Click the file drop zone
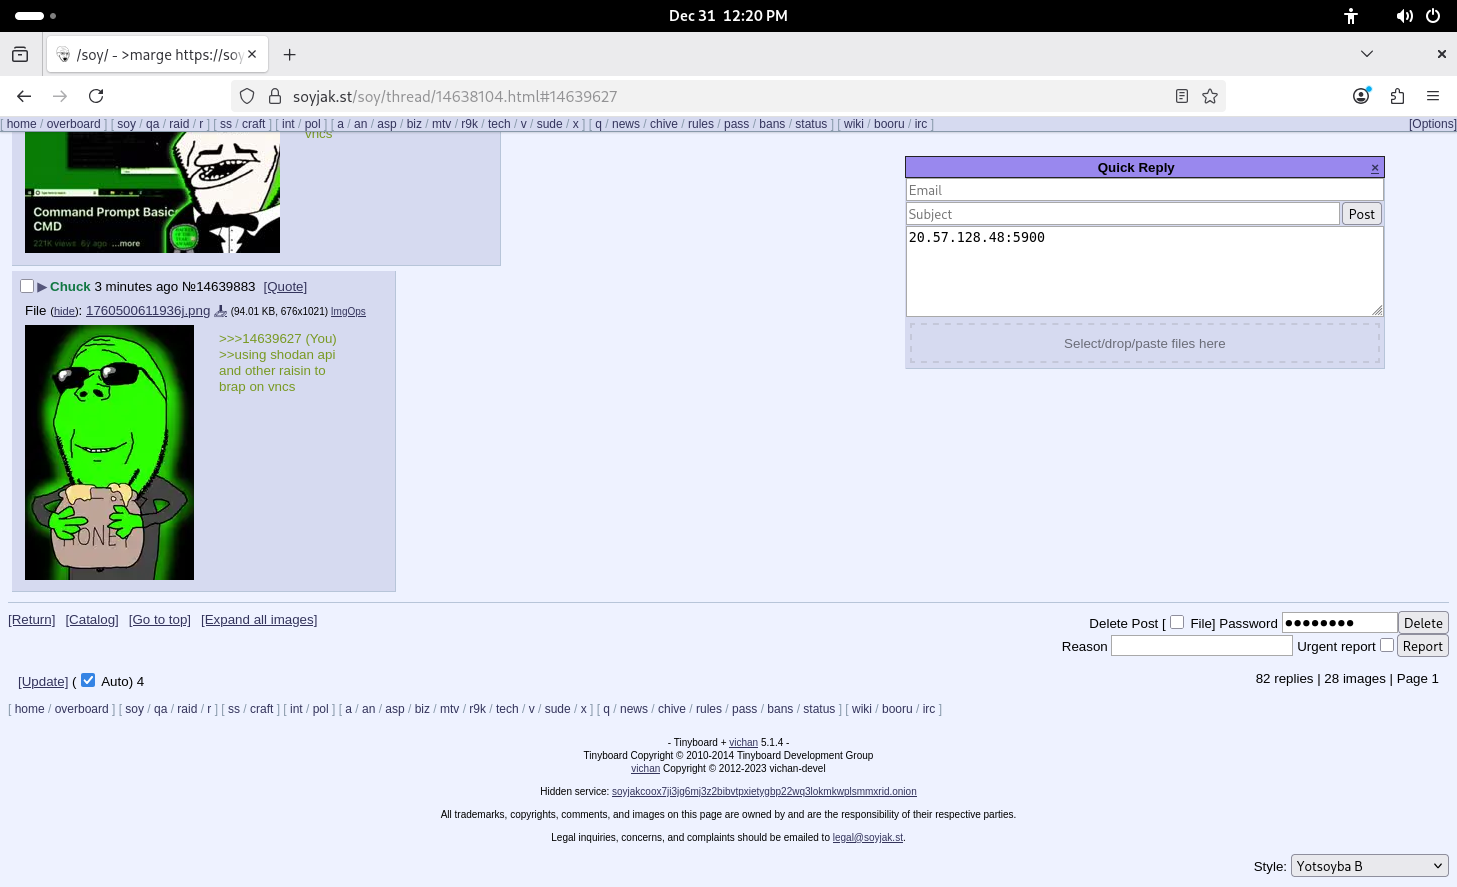The height and width of the screenshot is (887, 1457). (x=1145, y=343)
